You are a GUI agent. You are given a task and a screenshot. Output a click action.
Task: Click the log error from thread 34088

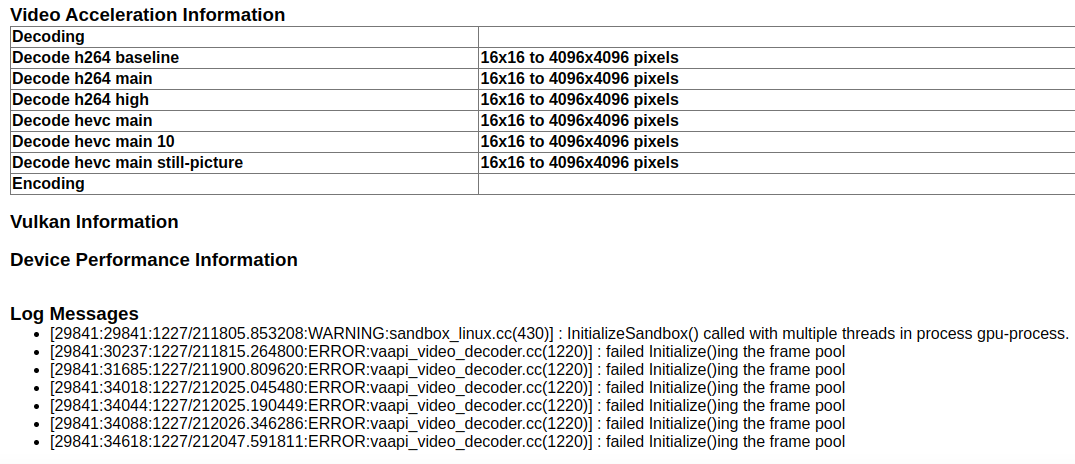(447, 424)
